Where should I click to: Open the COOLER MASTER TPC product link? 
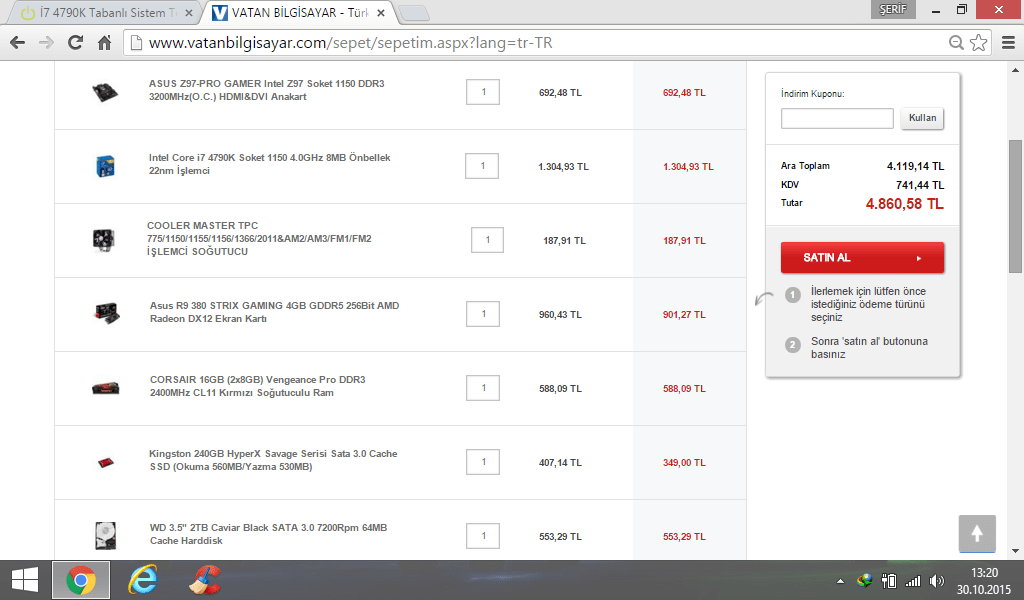point(259,238)
